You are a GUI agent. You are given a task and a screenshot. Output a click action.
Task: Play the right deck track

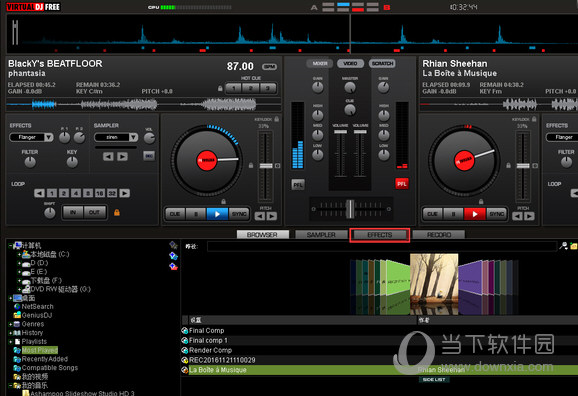coord(474,214)
